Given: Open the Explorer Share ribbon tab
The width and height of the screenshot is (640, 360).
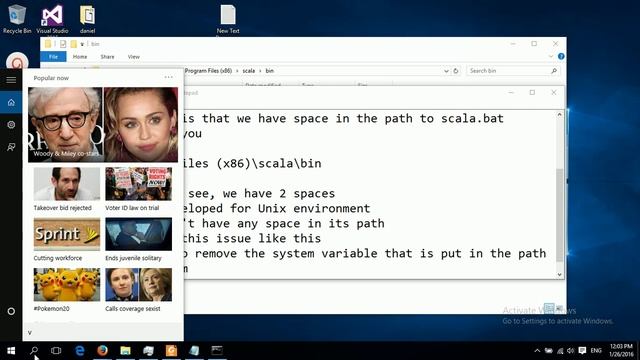Looking at the screenshot, I should [x=107, y=57].
